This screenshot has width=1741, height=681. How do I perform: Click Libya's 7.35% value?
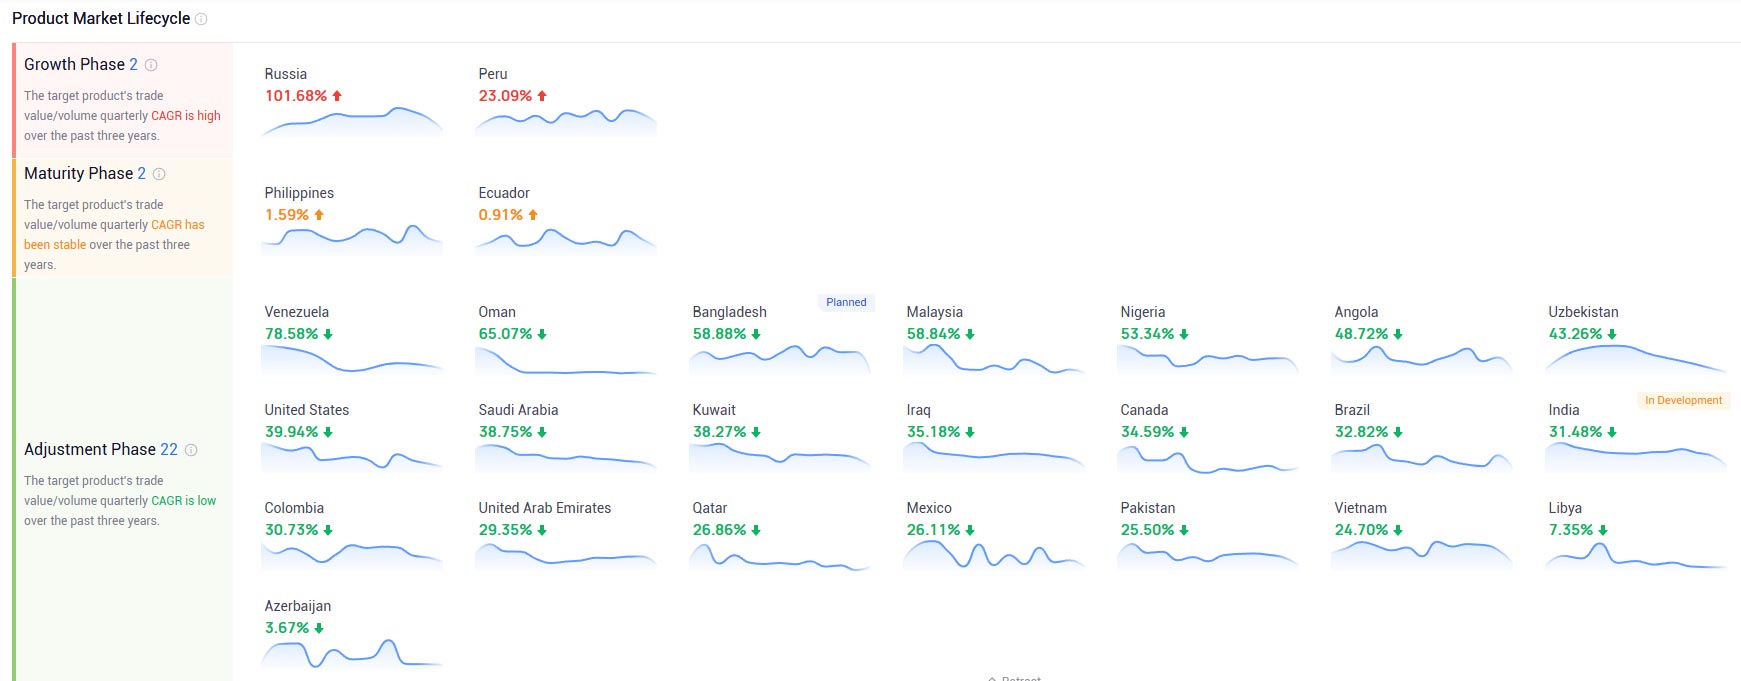pyautogui.click(x=1571, y=530)
